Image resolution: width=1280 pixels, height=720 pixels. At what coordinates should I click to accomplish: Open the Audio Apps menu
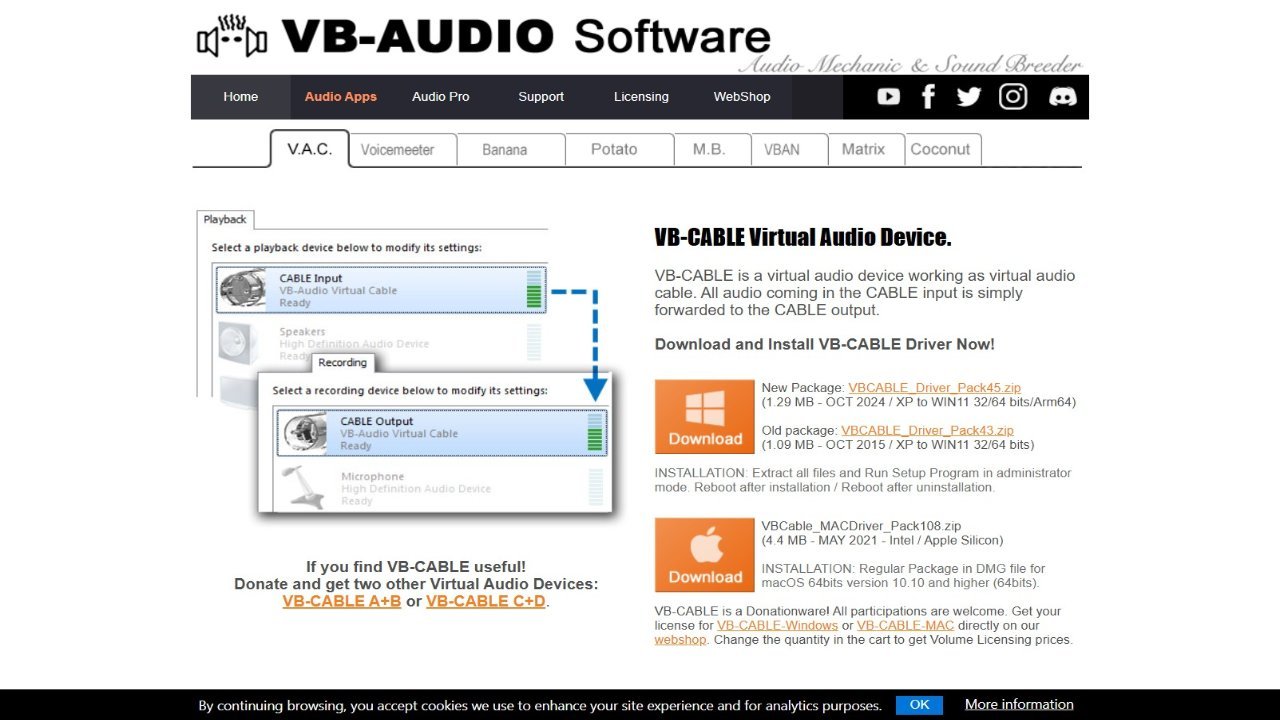coord(341,97)
